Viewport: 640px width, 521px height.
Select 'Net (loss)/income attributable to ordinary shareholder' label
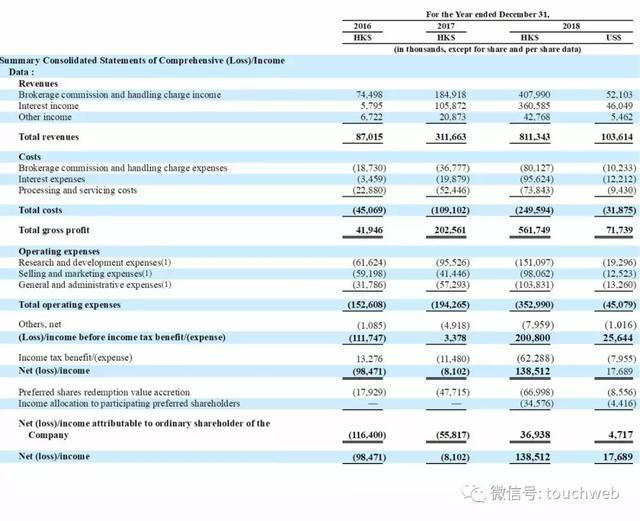[144, 429]
